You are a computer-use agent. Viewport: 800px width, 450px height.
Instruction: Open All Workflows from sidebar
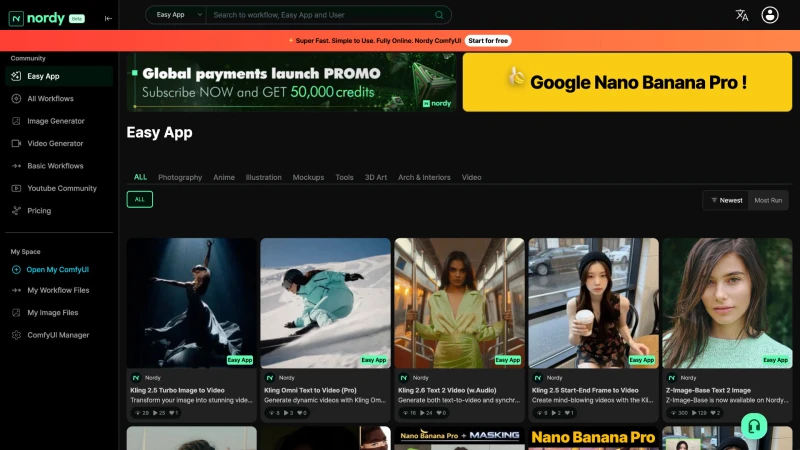(50, 98)
